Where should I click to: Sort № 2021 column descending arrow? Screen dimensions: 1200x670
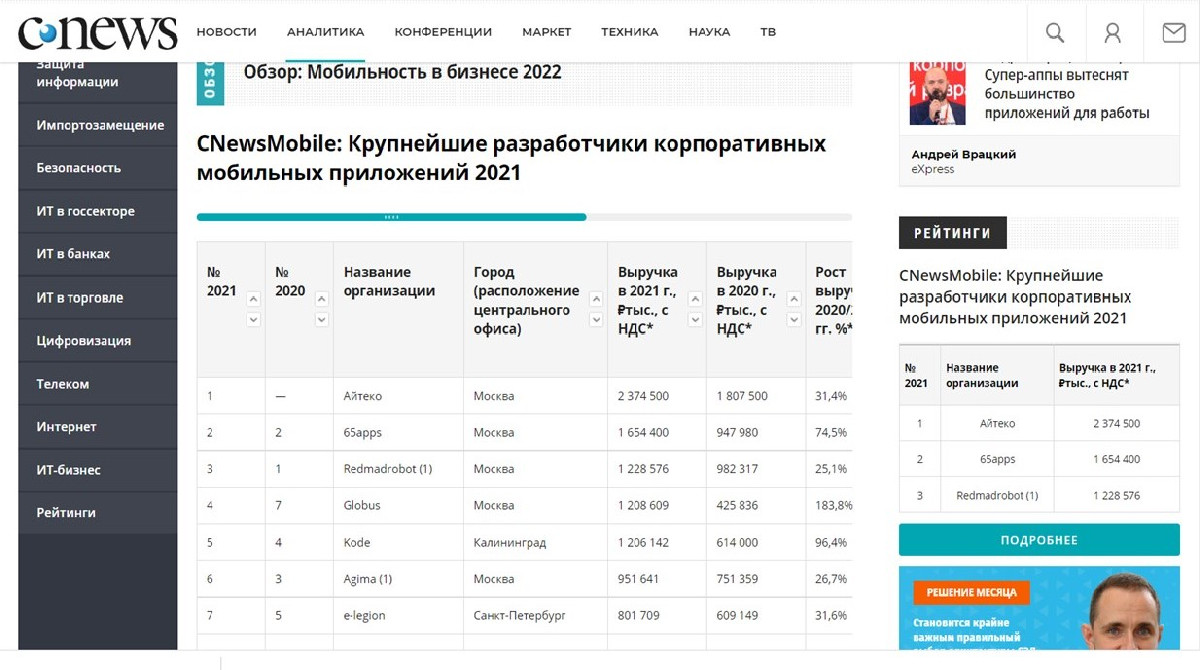pos(253,320)
